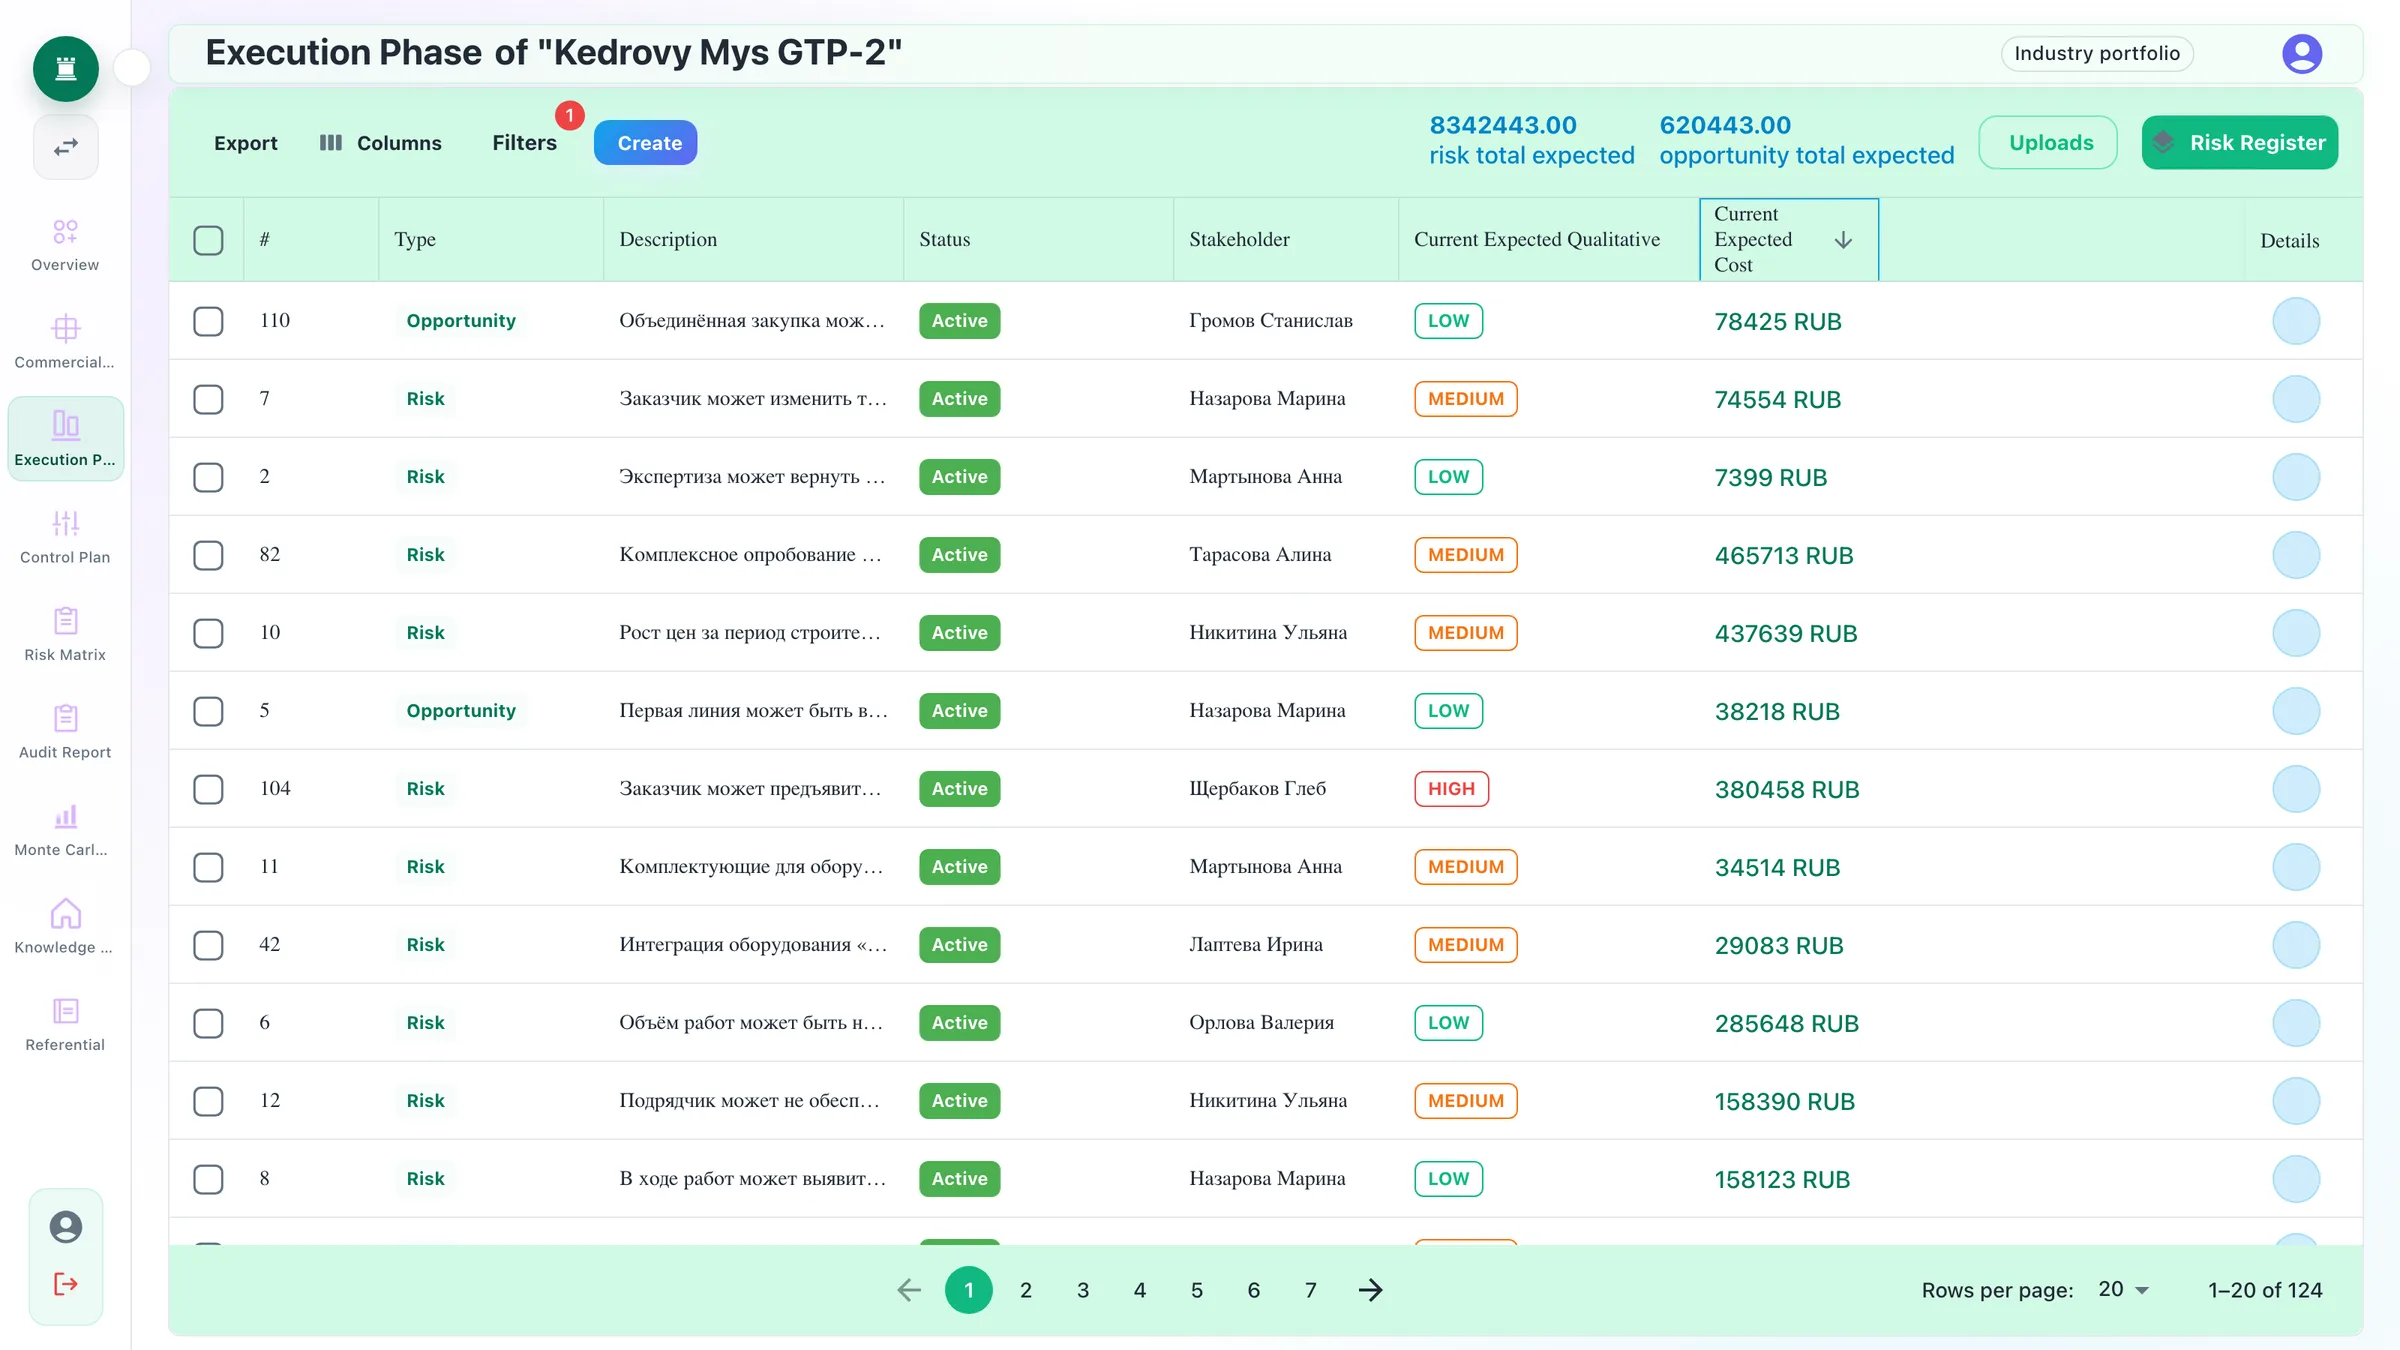The height and width of the screenshot is (1350, 2400).
Task: Open the Monte Carlo simulation page
Action: pos(65,830)
